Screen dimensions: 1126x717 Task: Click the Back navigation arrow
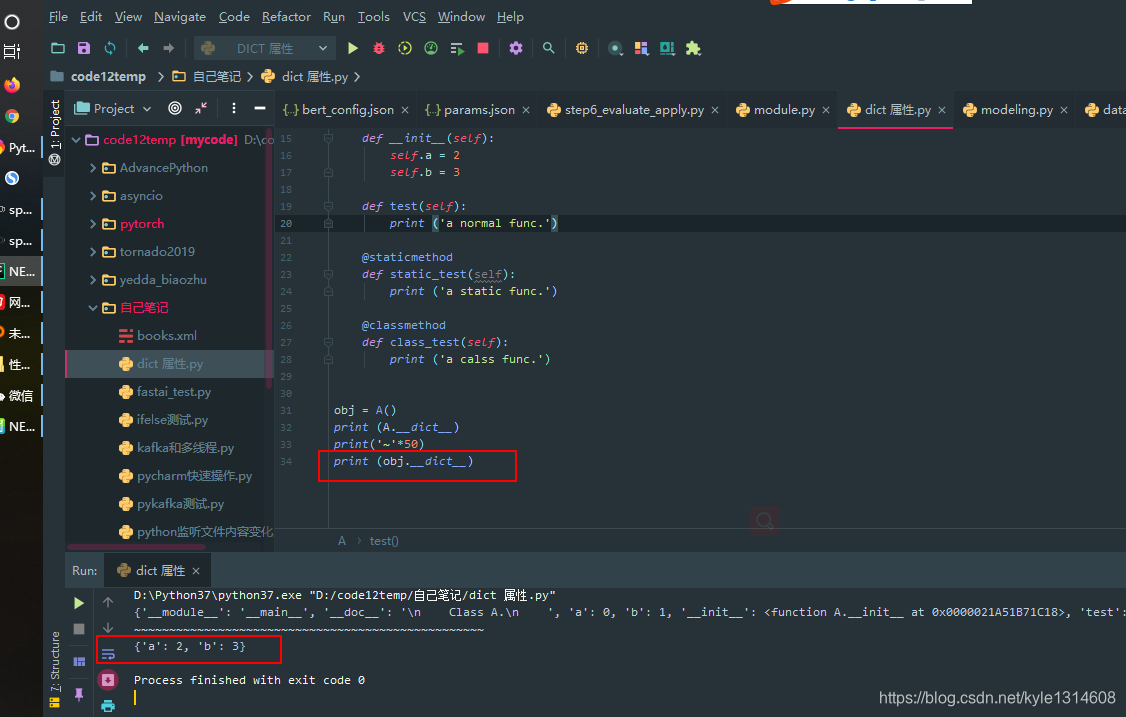pyautogui.click(x=143, y=48)
